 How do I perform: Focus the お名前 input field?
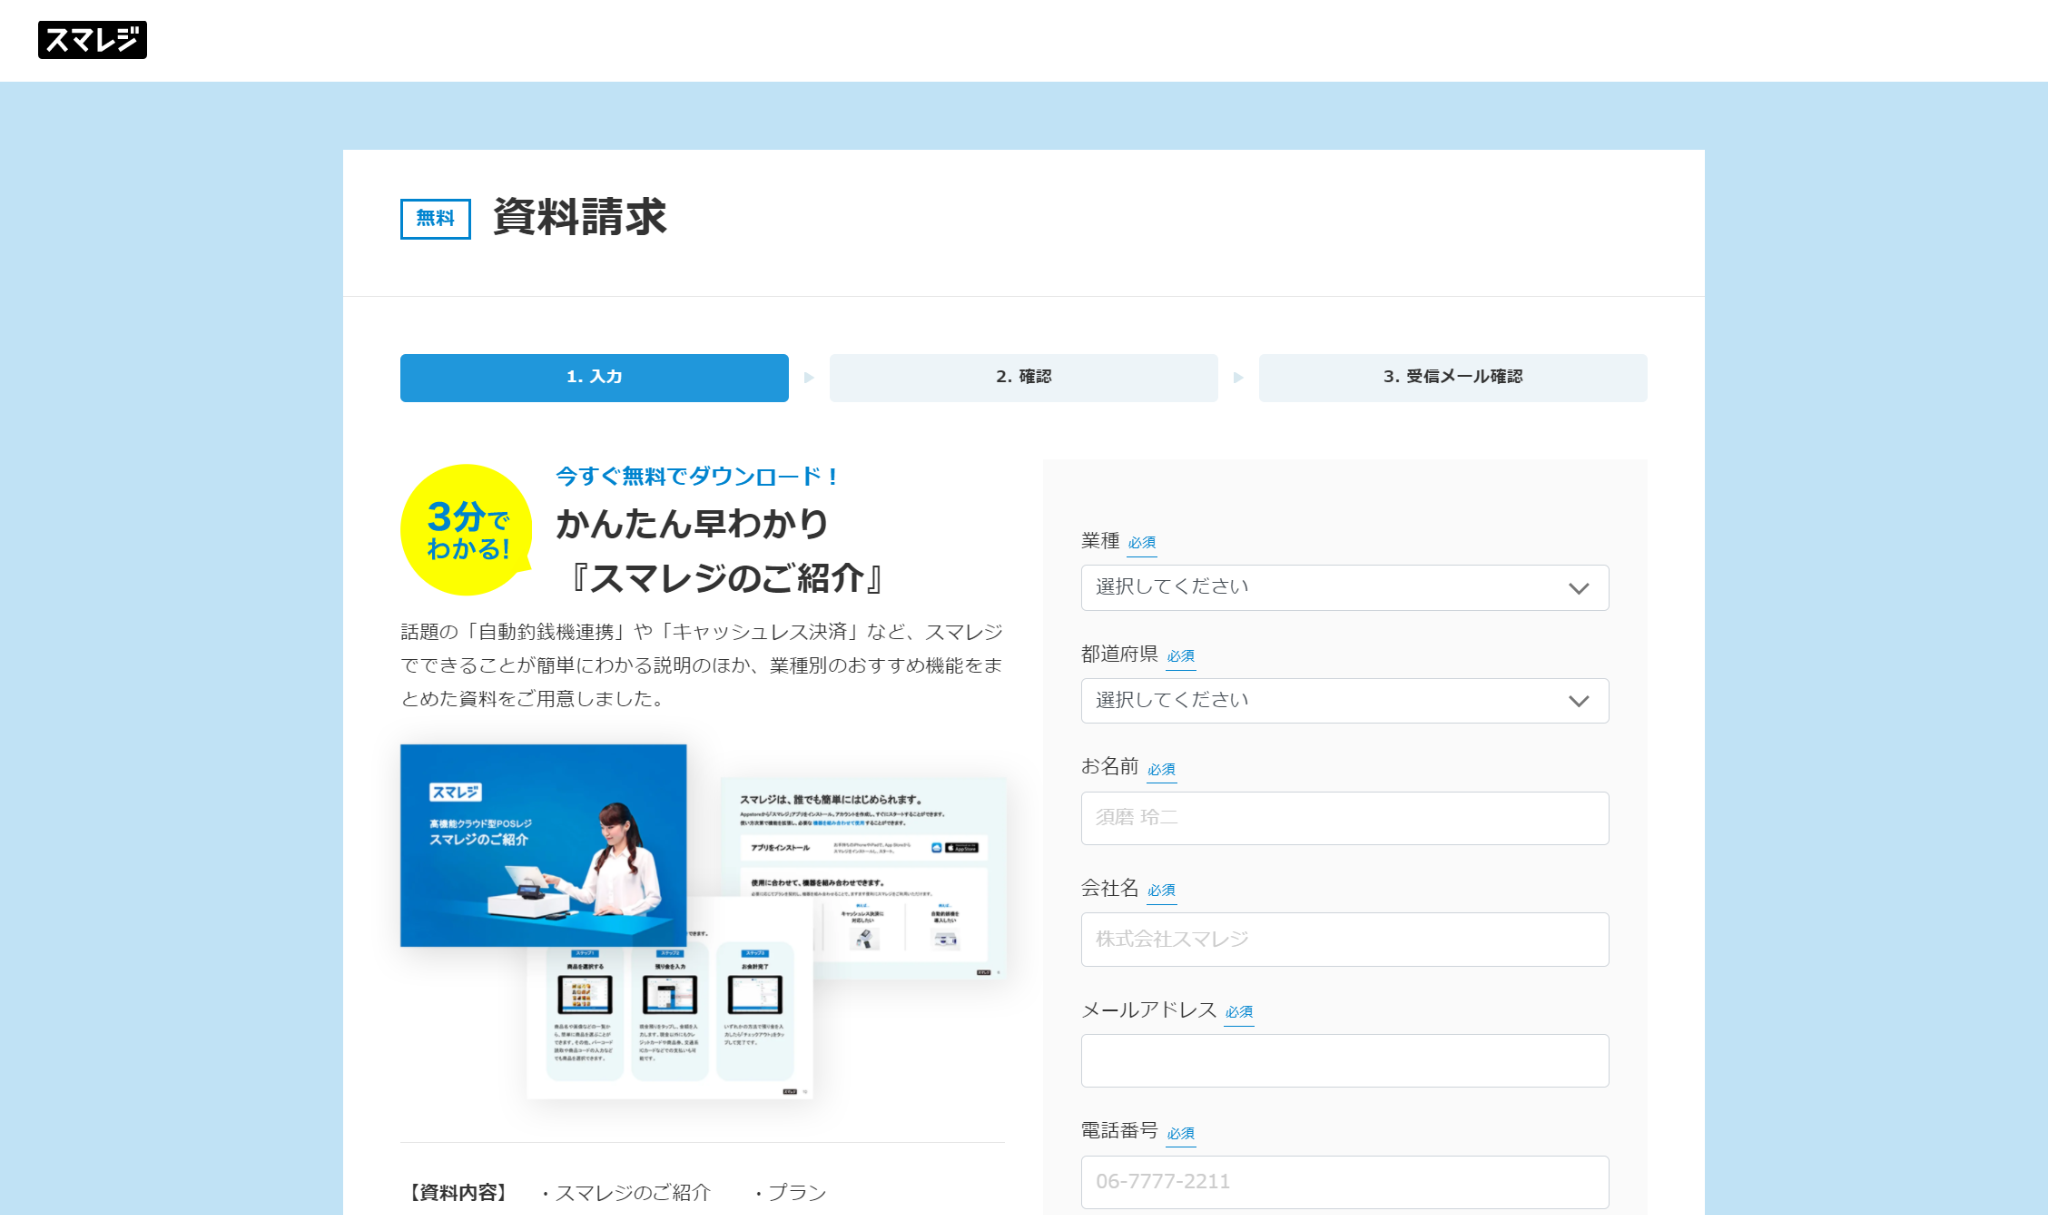[x=1344, y=818]
